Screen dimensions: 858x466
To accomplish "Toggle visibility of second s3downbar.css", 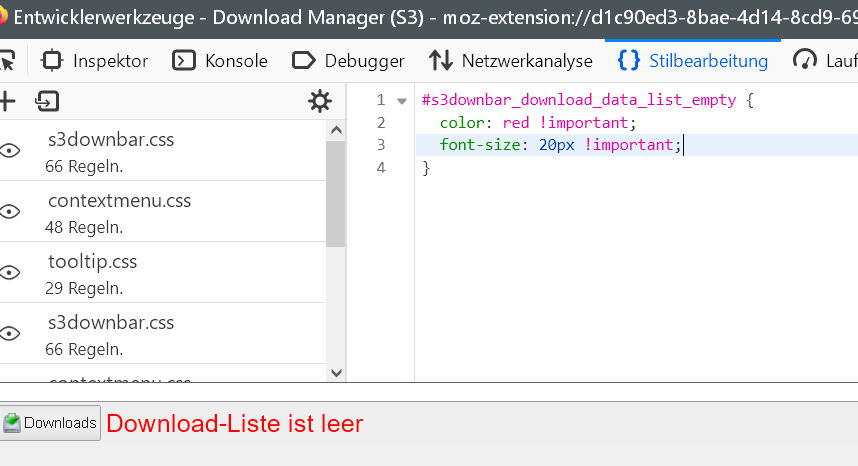I will tap(10, 334).
